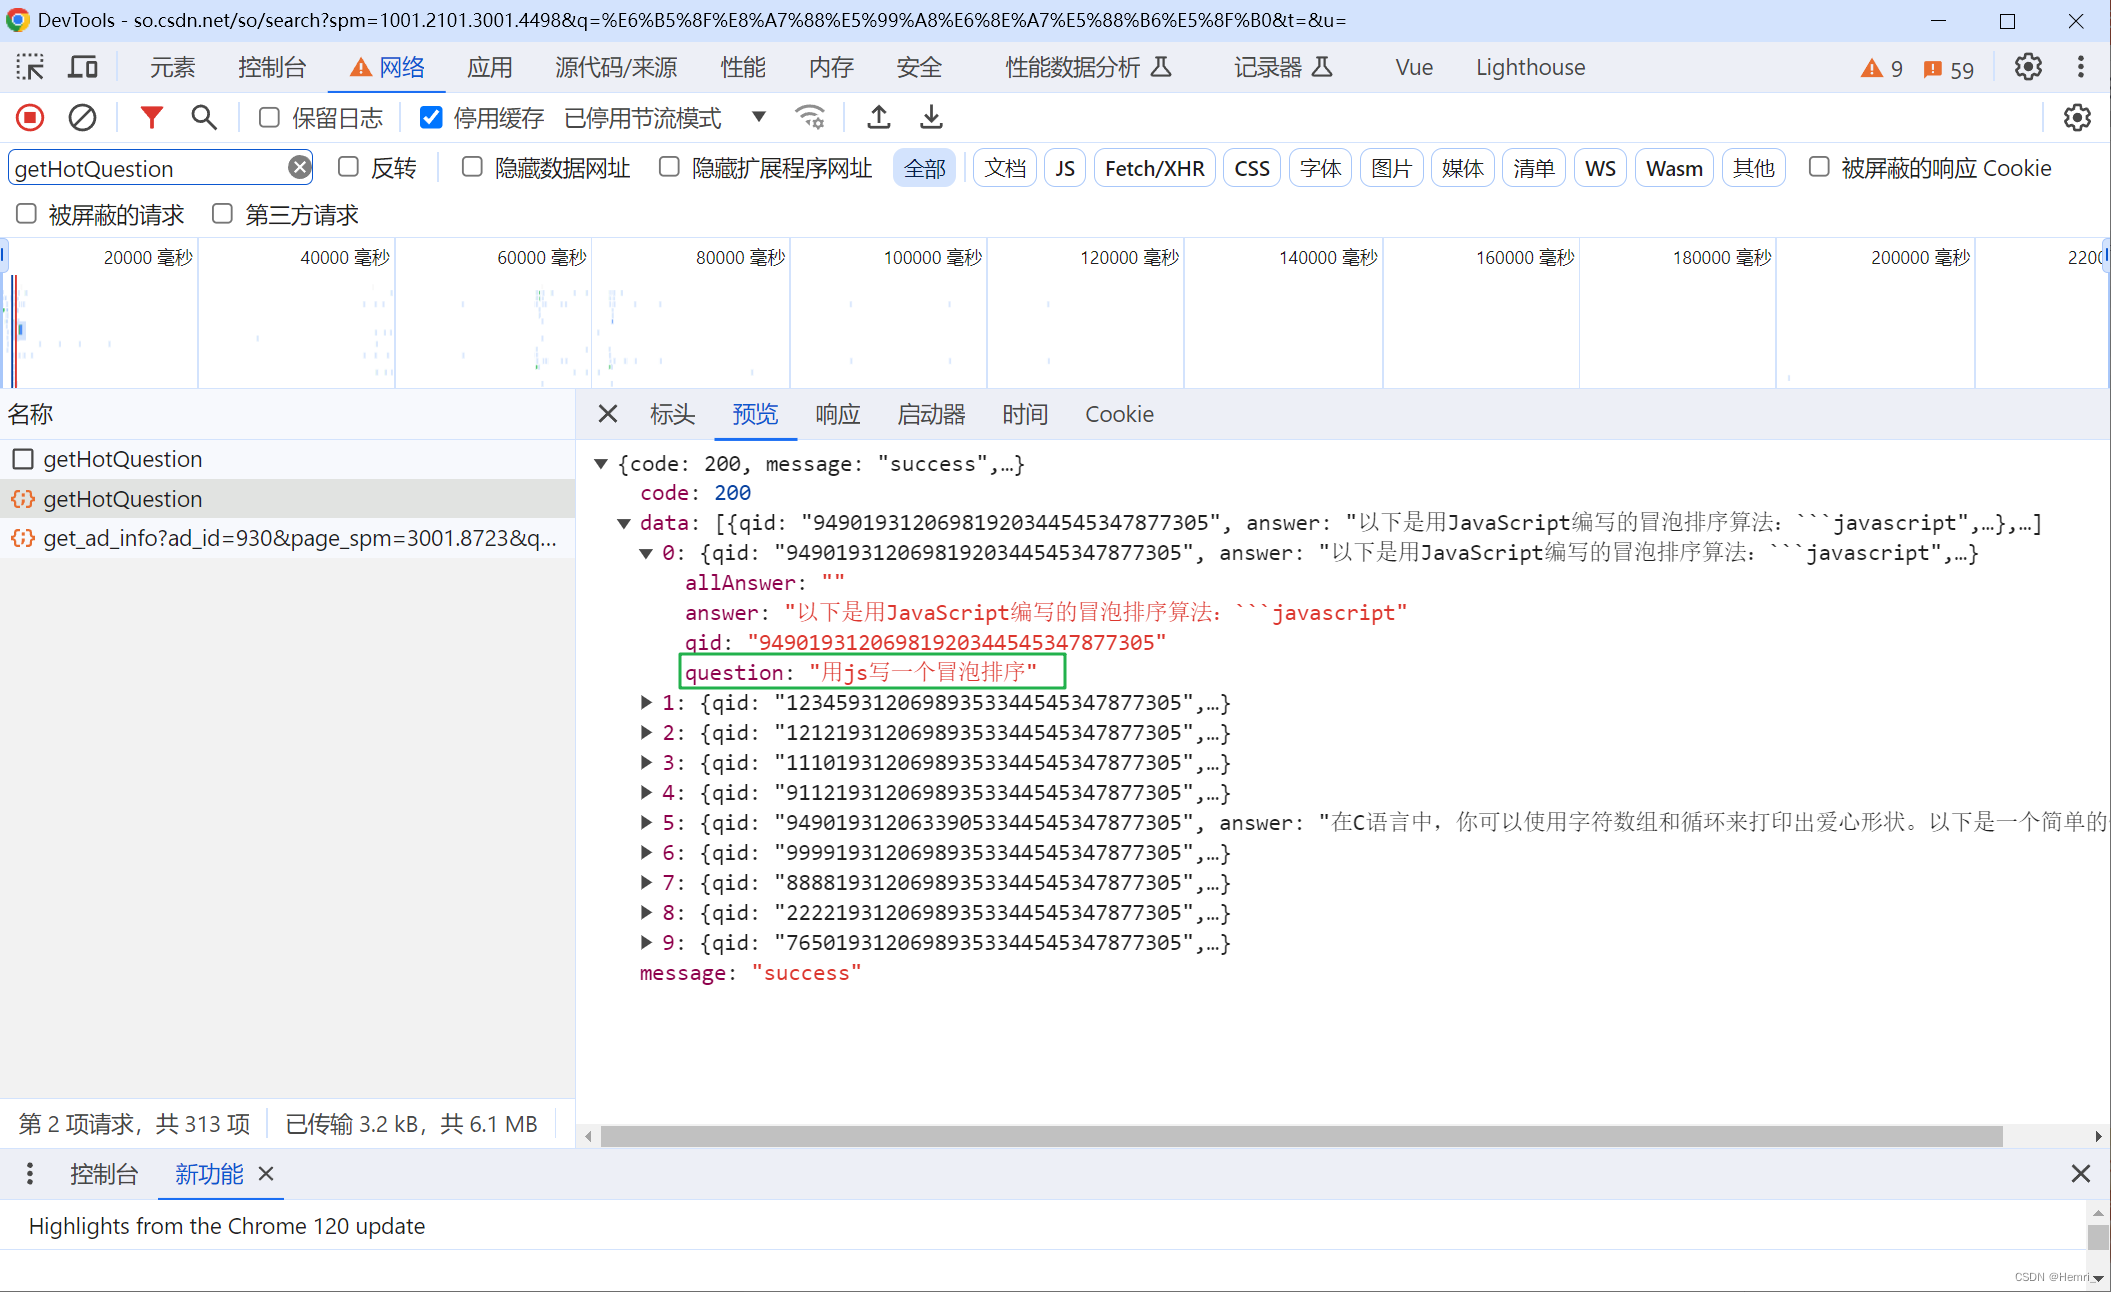Select the 全部 filter type
The width and height of the screenshot is (2111, 1292).
coord(924,168)
